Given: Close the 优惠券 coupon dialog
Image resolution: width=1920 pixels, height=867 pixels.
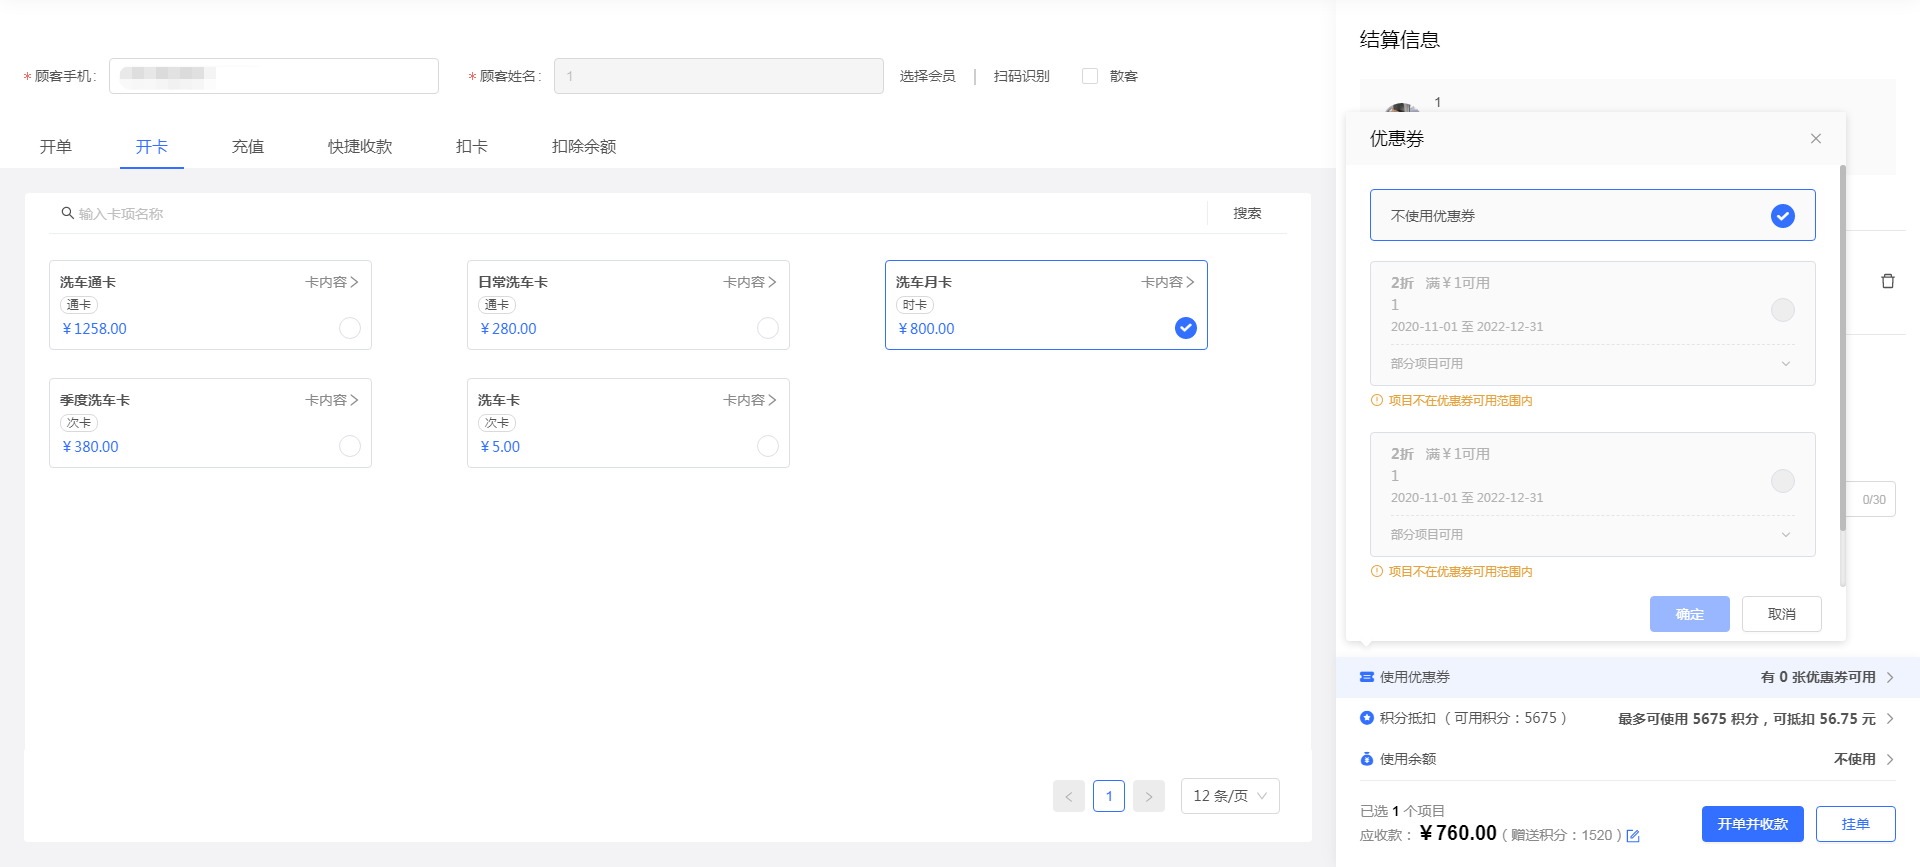Looking at the screenshot, I should (1816, 139).
